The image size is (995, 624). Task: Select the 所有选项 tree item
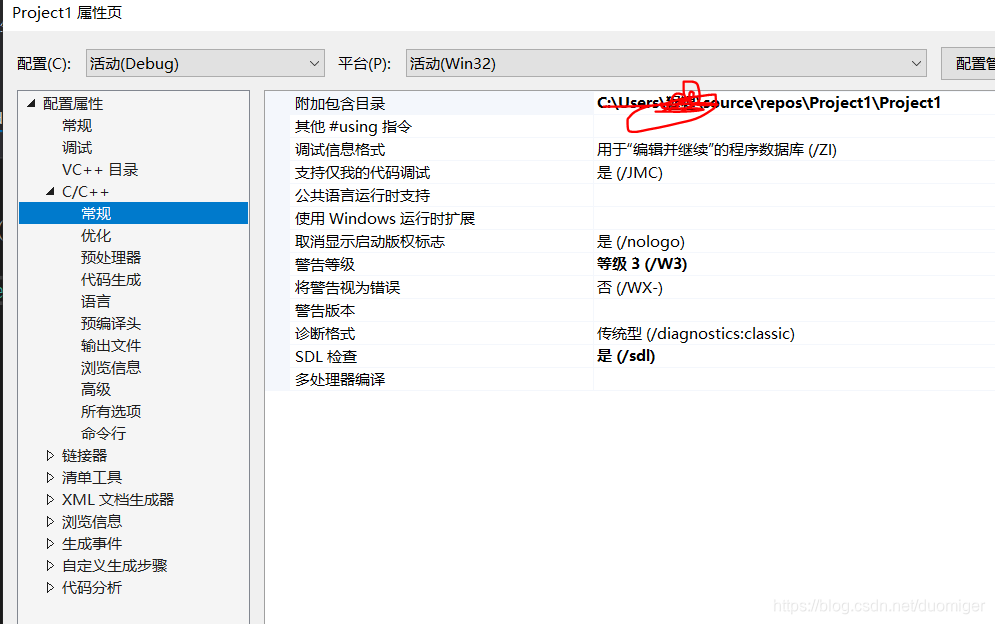click(x=111, y=411)
